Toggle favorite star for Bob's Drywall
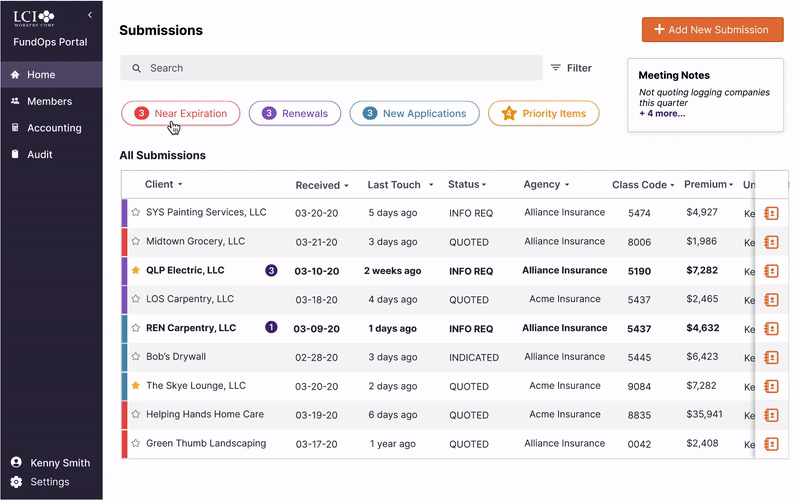Screen dimensions: 800x500 [136, 357]
